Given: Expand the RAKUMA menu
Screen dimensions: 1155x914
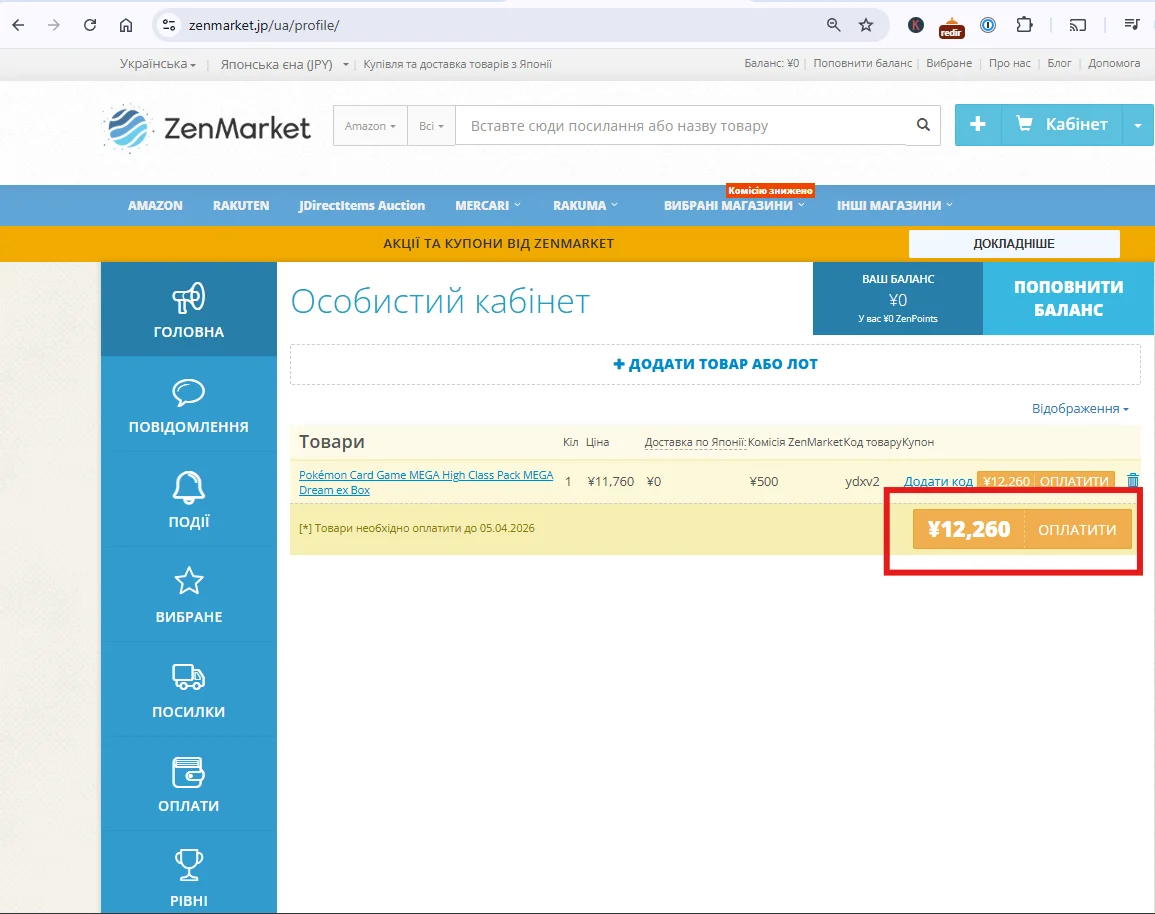Looking at the screenshot, I should pyautogui.click(x=586, y=205).
